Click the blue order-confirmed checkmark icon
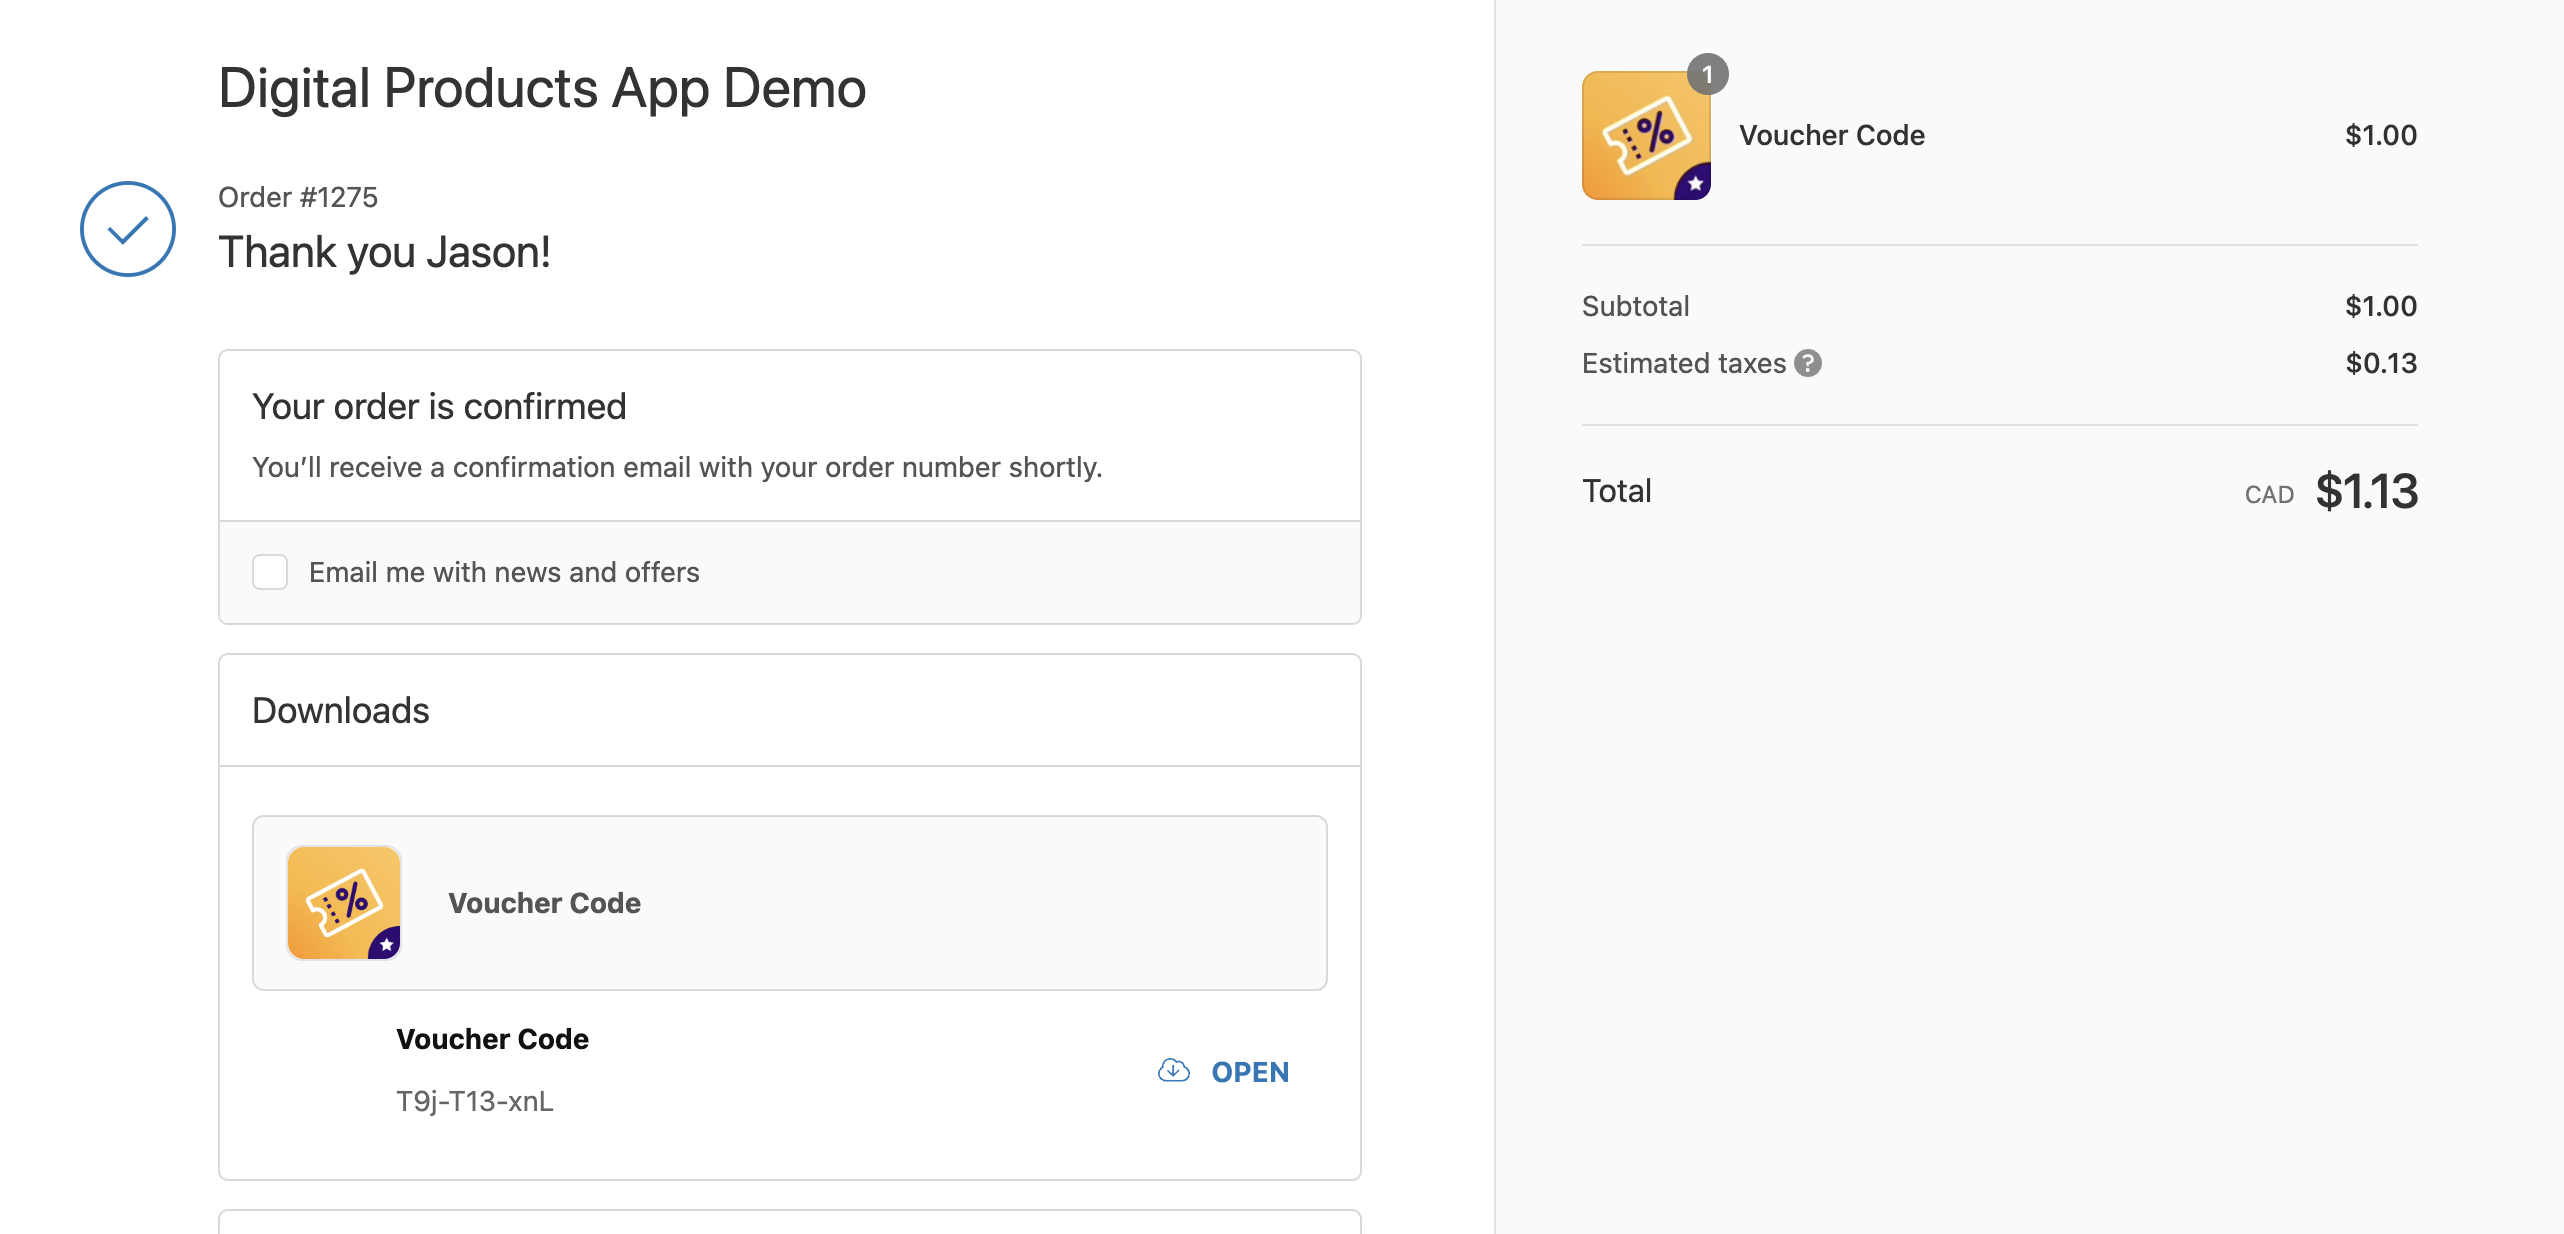2564x1234 pixels. tap(126, 228)
